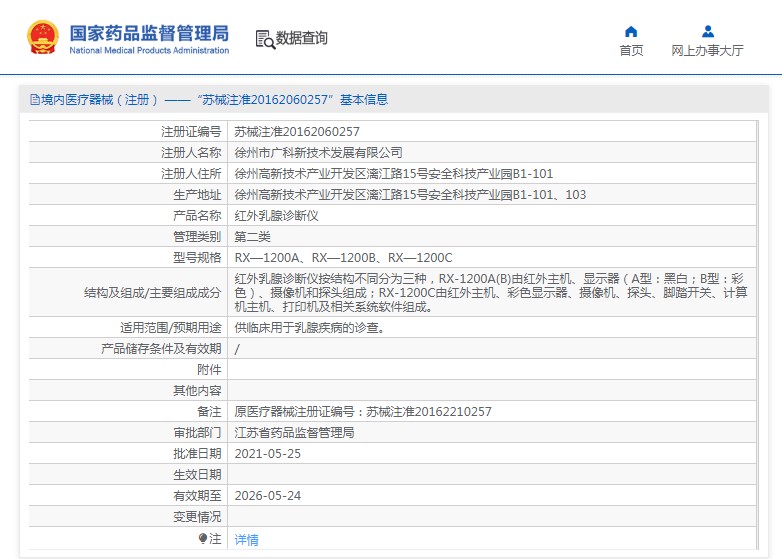
Task: Select the model spec RX—1200A、RX—1200B、RX—1200C
Action: click(343, 257)
